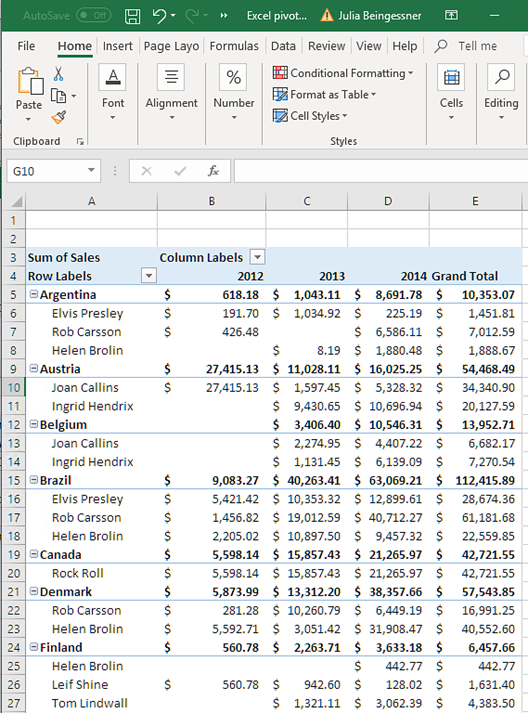Click the Name Box showing G10
Screen dimensions: 528x713
[x=45, y=171]
